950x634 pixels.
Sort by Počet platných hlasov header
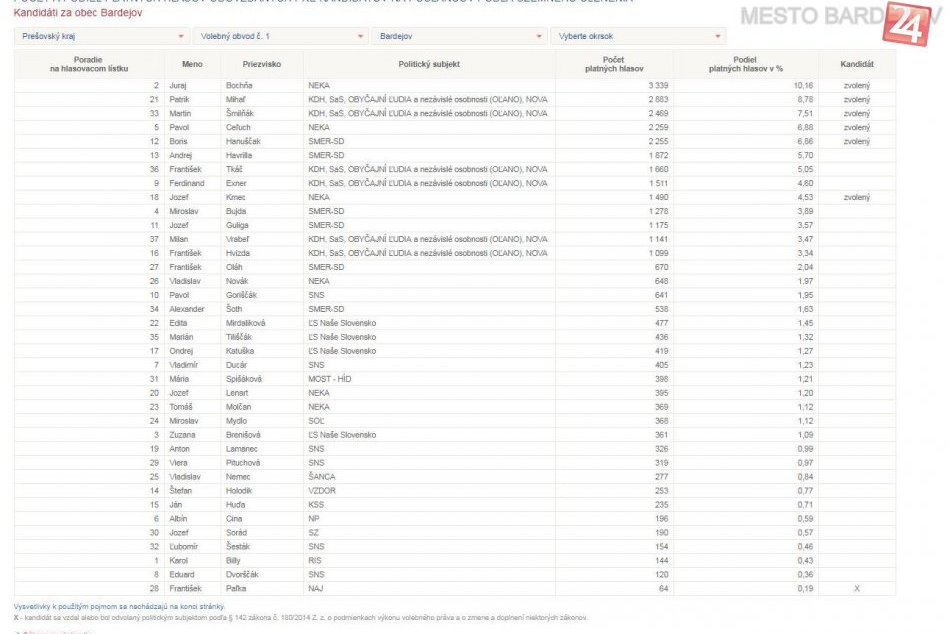pyautogui.click(x=615, y=64)
